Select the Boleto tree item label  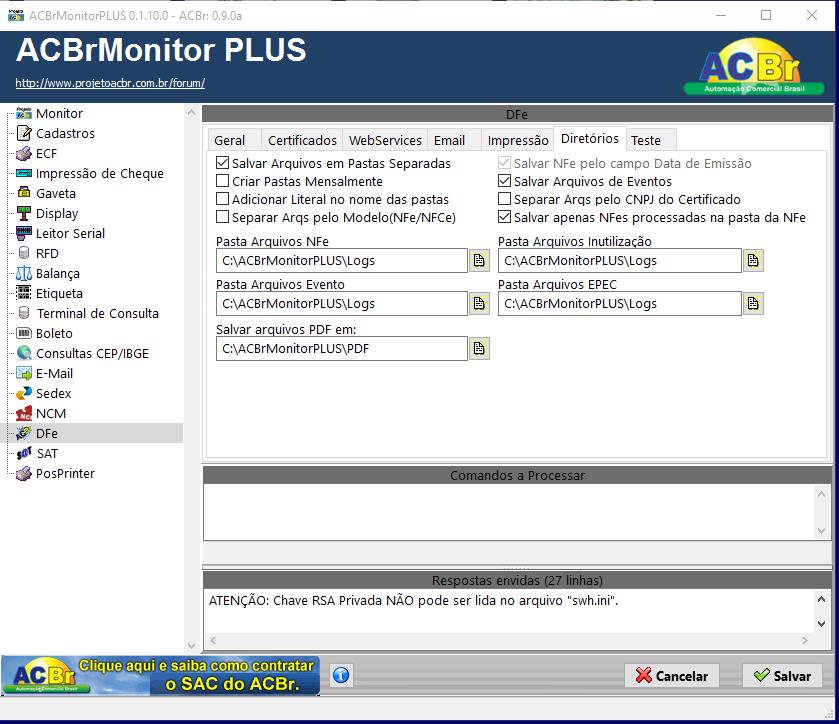click(54, 333)
